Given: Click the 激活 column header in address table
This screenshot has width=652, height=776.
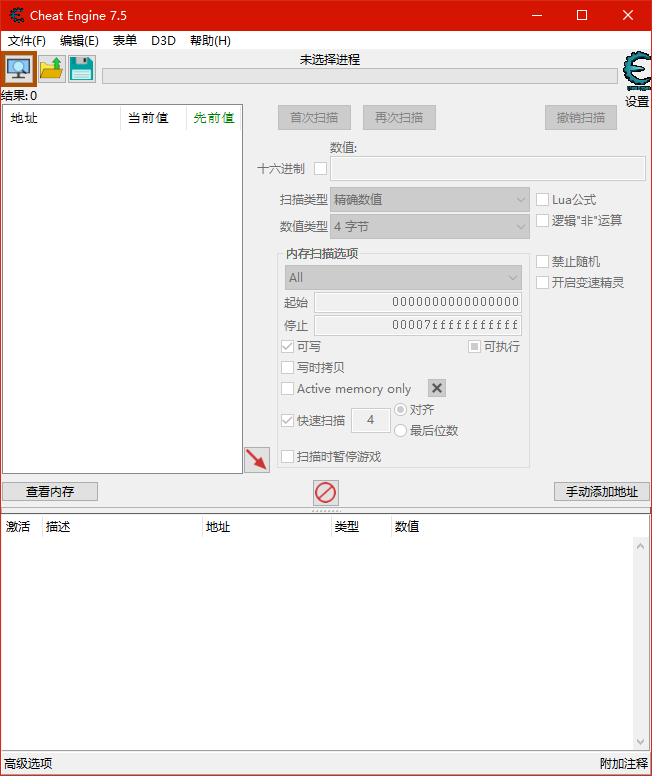Looking at the screenshot, I should (x=21, y=527).
